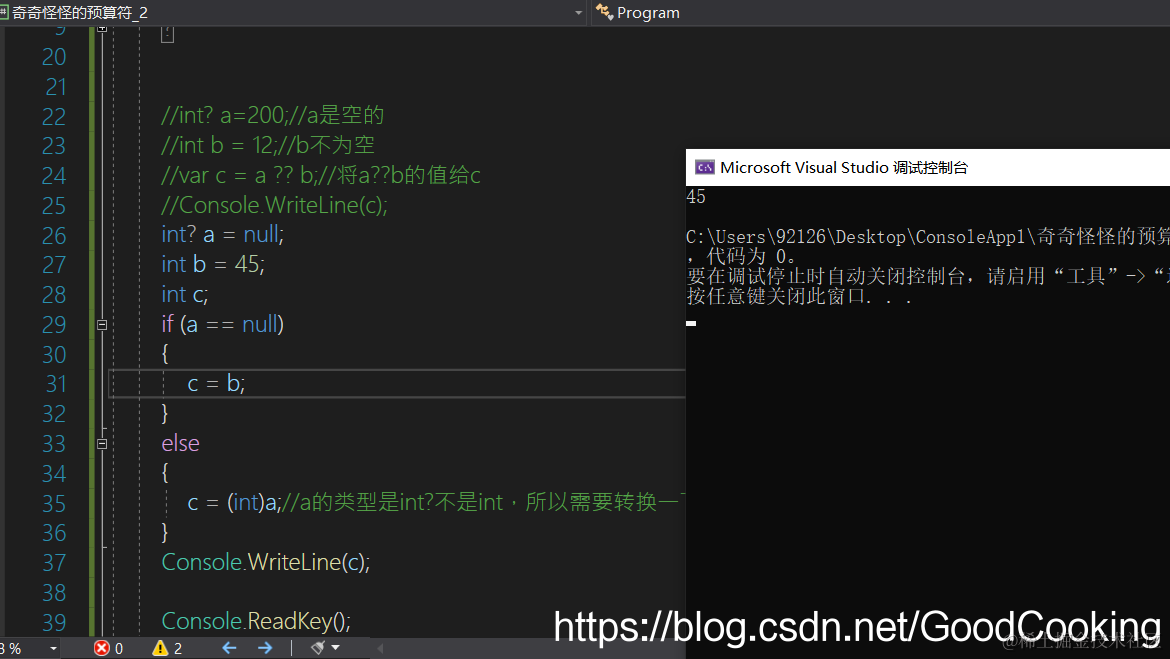Collapse the else block at line 33

coord(102,443)
